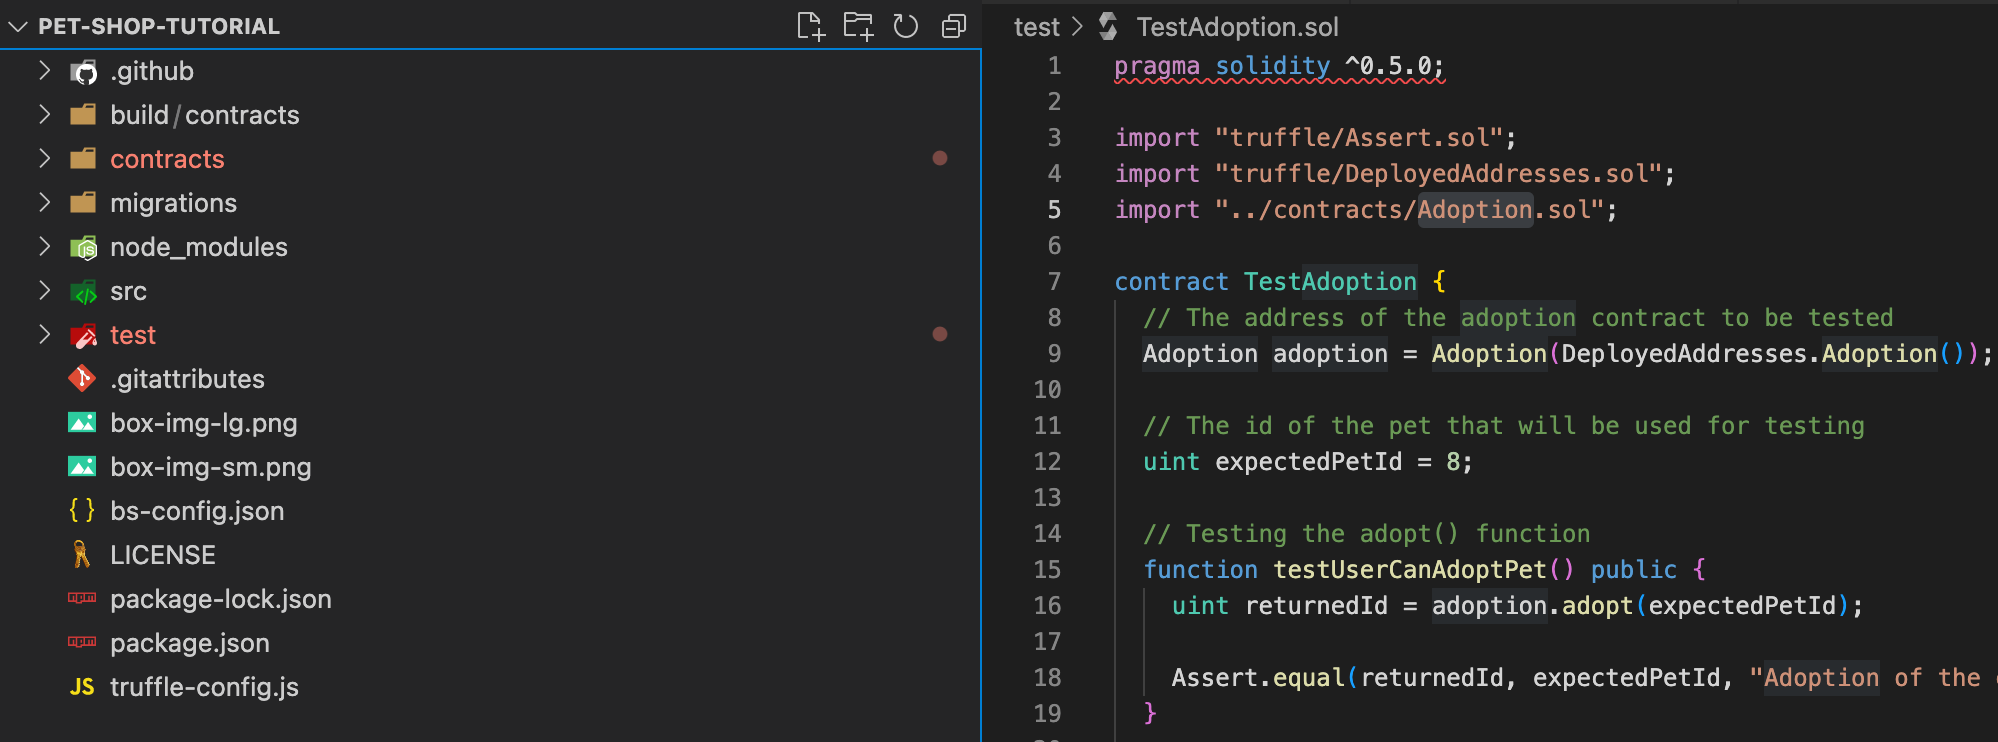
Task: Open bs-config.json file
Action: pyautogui.click(x=197, y=510)
